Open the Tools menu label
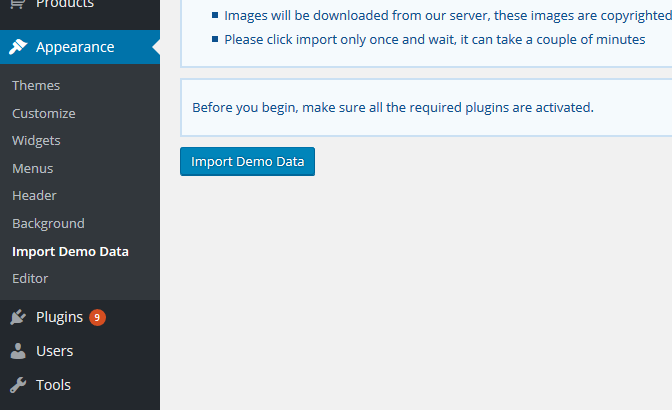Viewport: 672px width, 410px height. pyautogui.click(x=53, y=385)
